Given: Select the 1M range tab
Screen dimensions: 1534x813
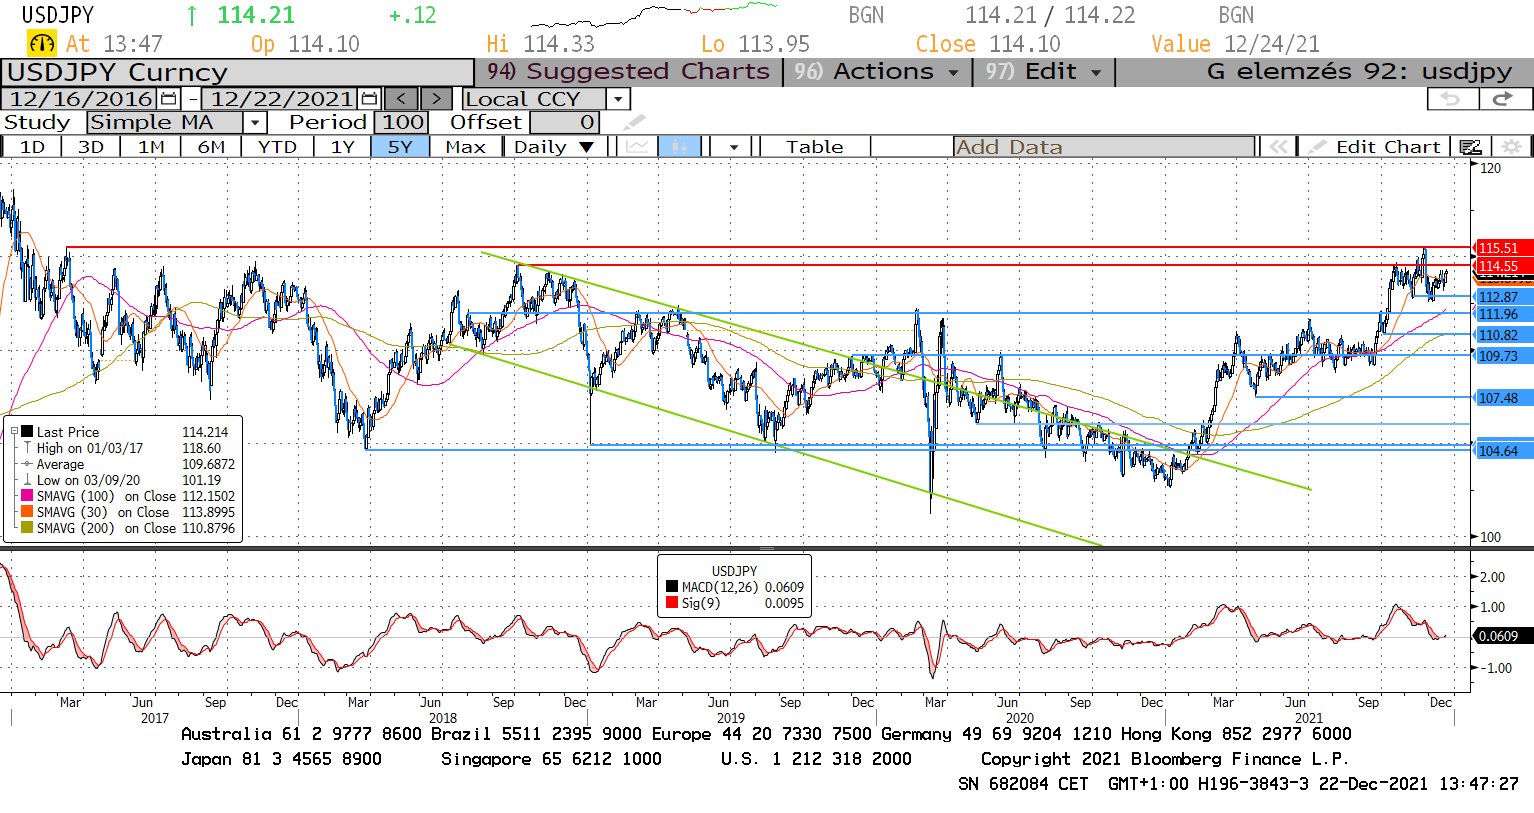Looking at the screenshot, I should pyautogui.click(x=151, y=147).
